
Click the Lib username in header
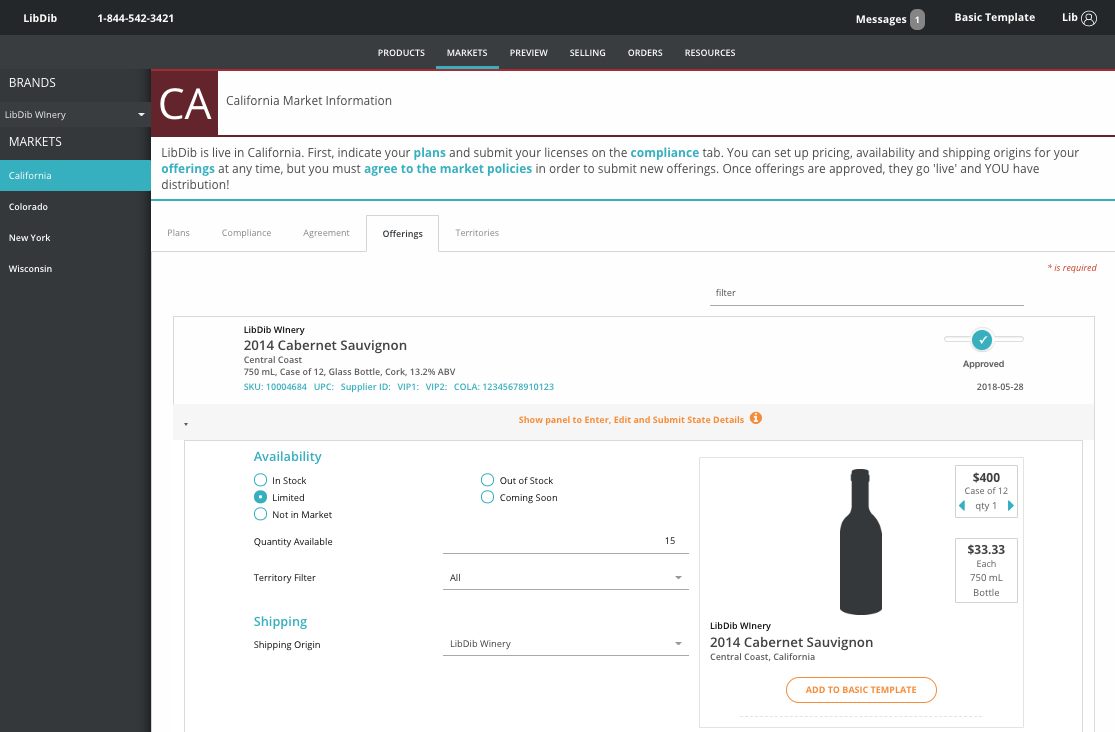coord(1069,17)
